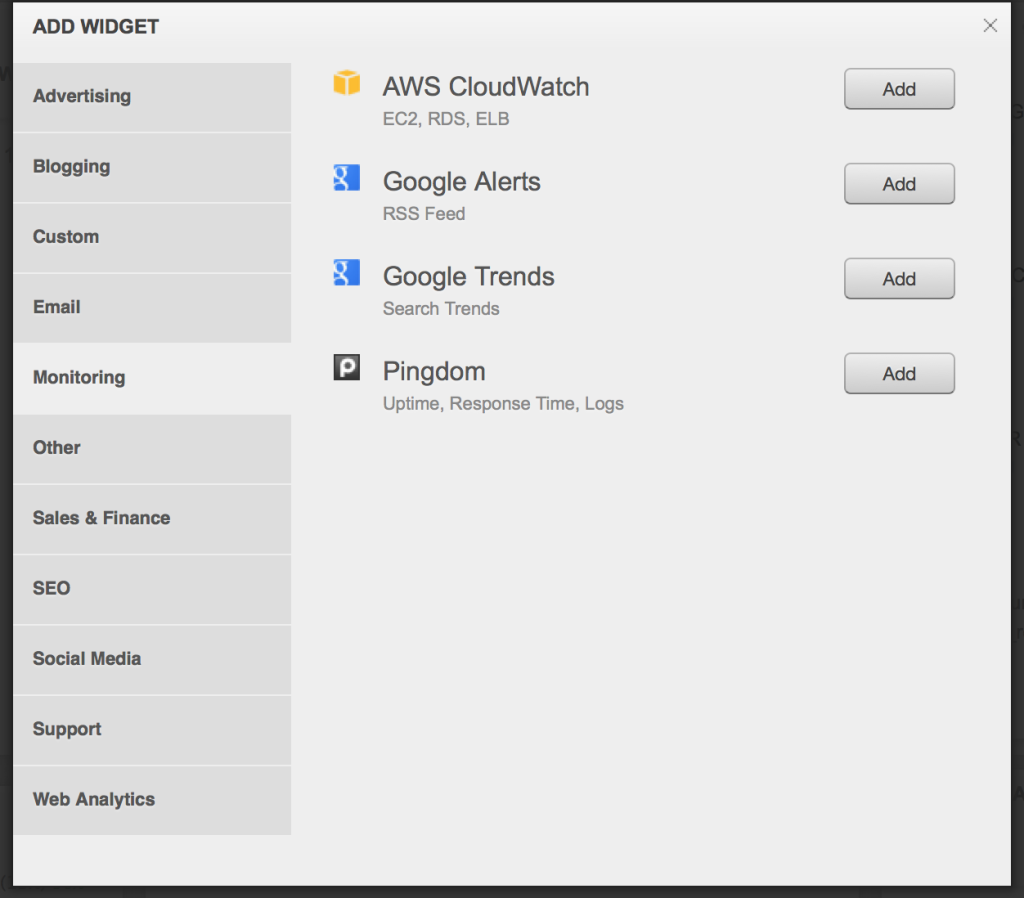The height and width of the screenshot is (898, 1024).
Task: Open the Advertising category
Action: coord(152,97)
